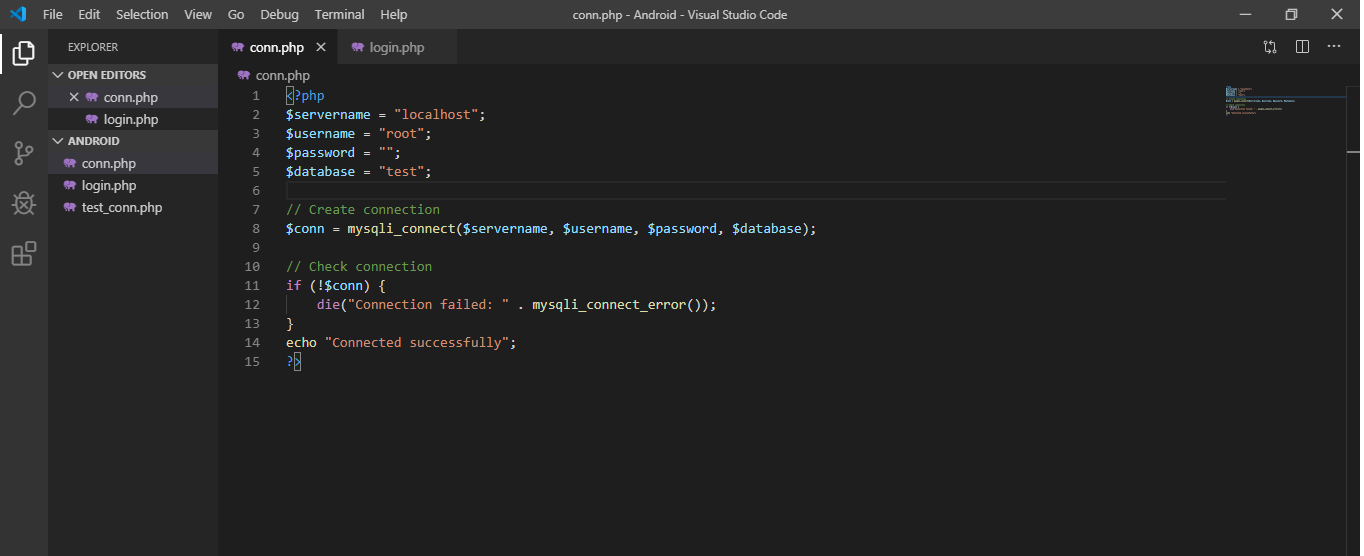This screenshot has width=1364, height=556.
Task: Select login.php under Open Editors
Action: pyautogui.click(x=133, y=119)
